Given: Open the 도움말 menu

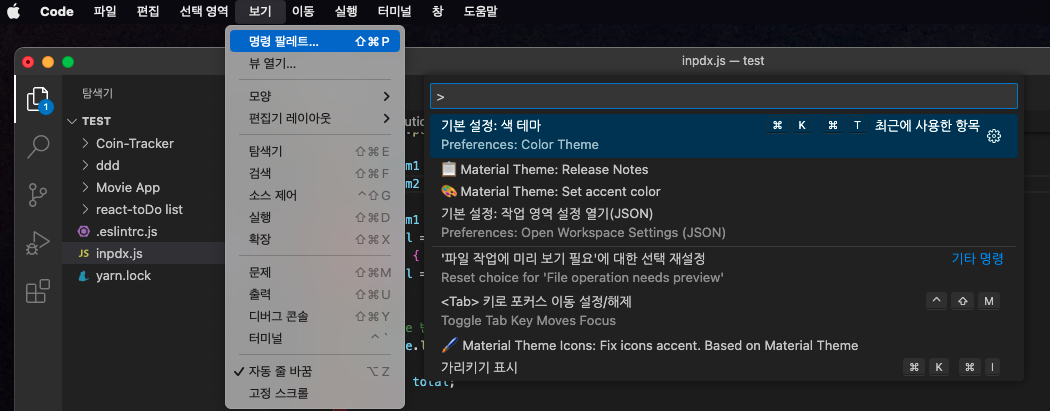Looking at the screenshot, I should click(x=480, y=11).
